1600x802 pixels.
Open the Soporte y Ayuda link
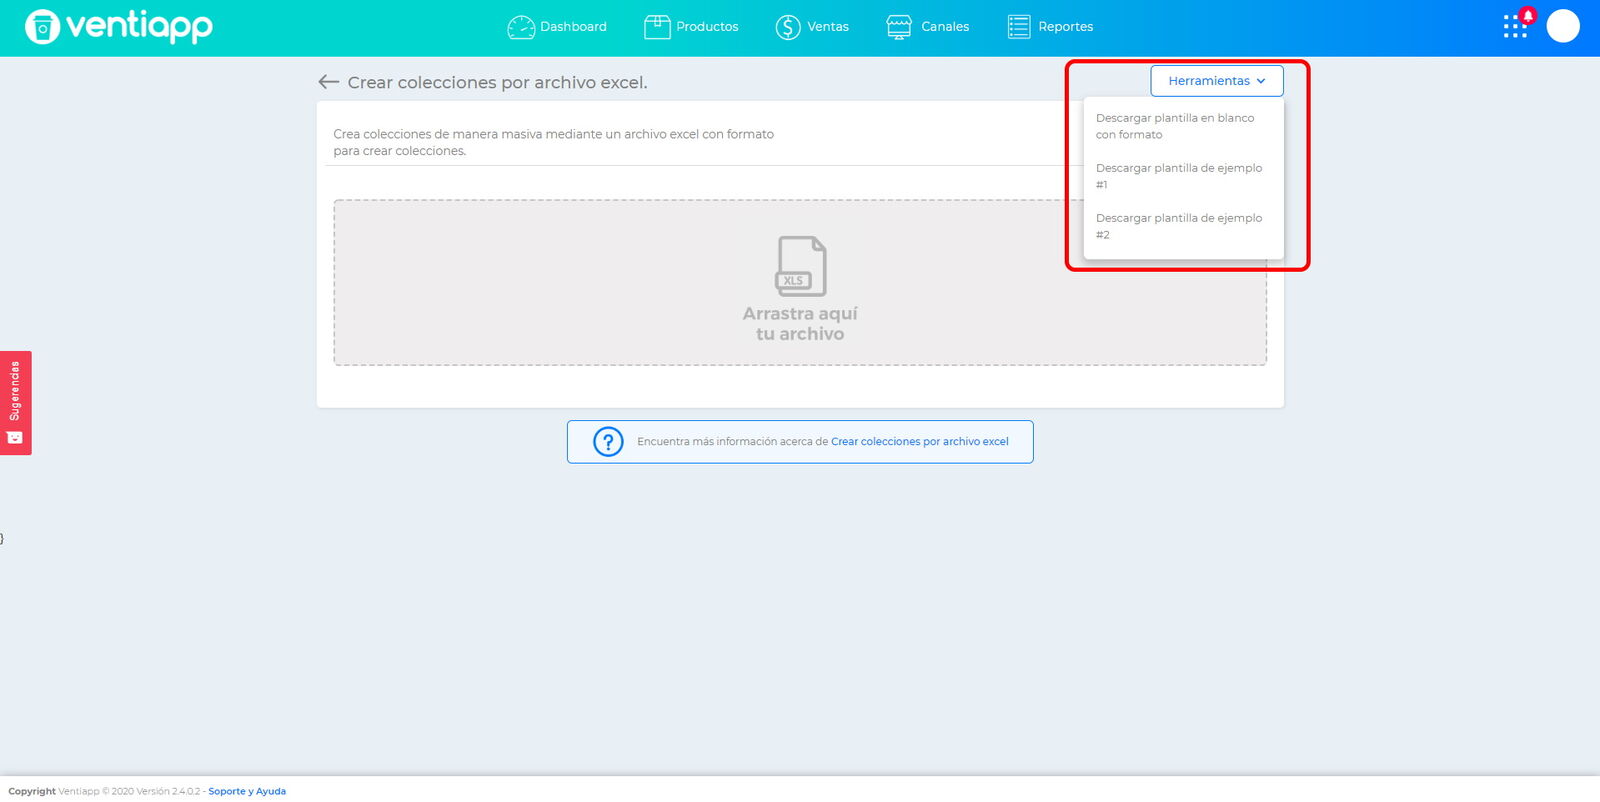pos(247,791)
